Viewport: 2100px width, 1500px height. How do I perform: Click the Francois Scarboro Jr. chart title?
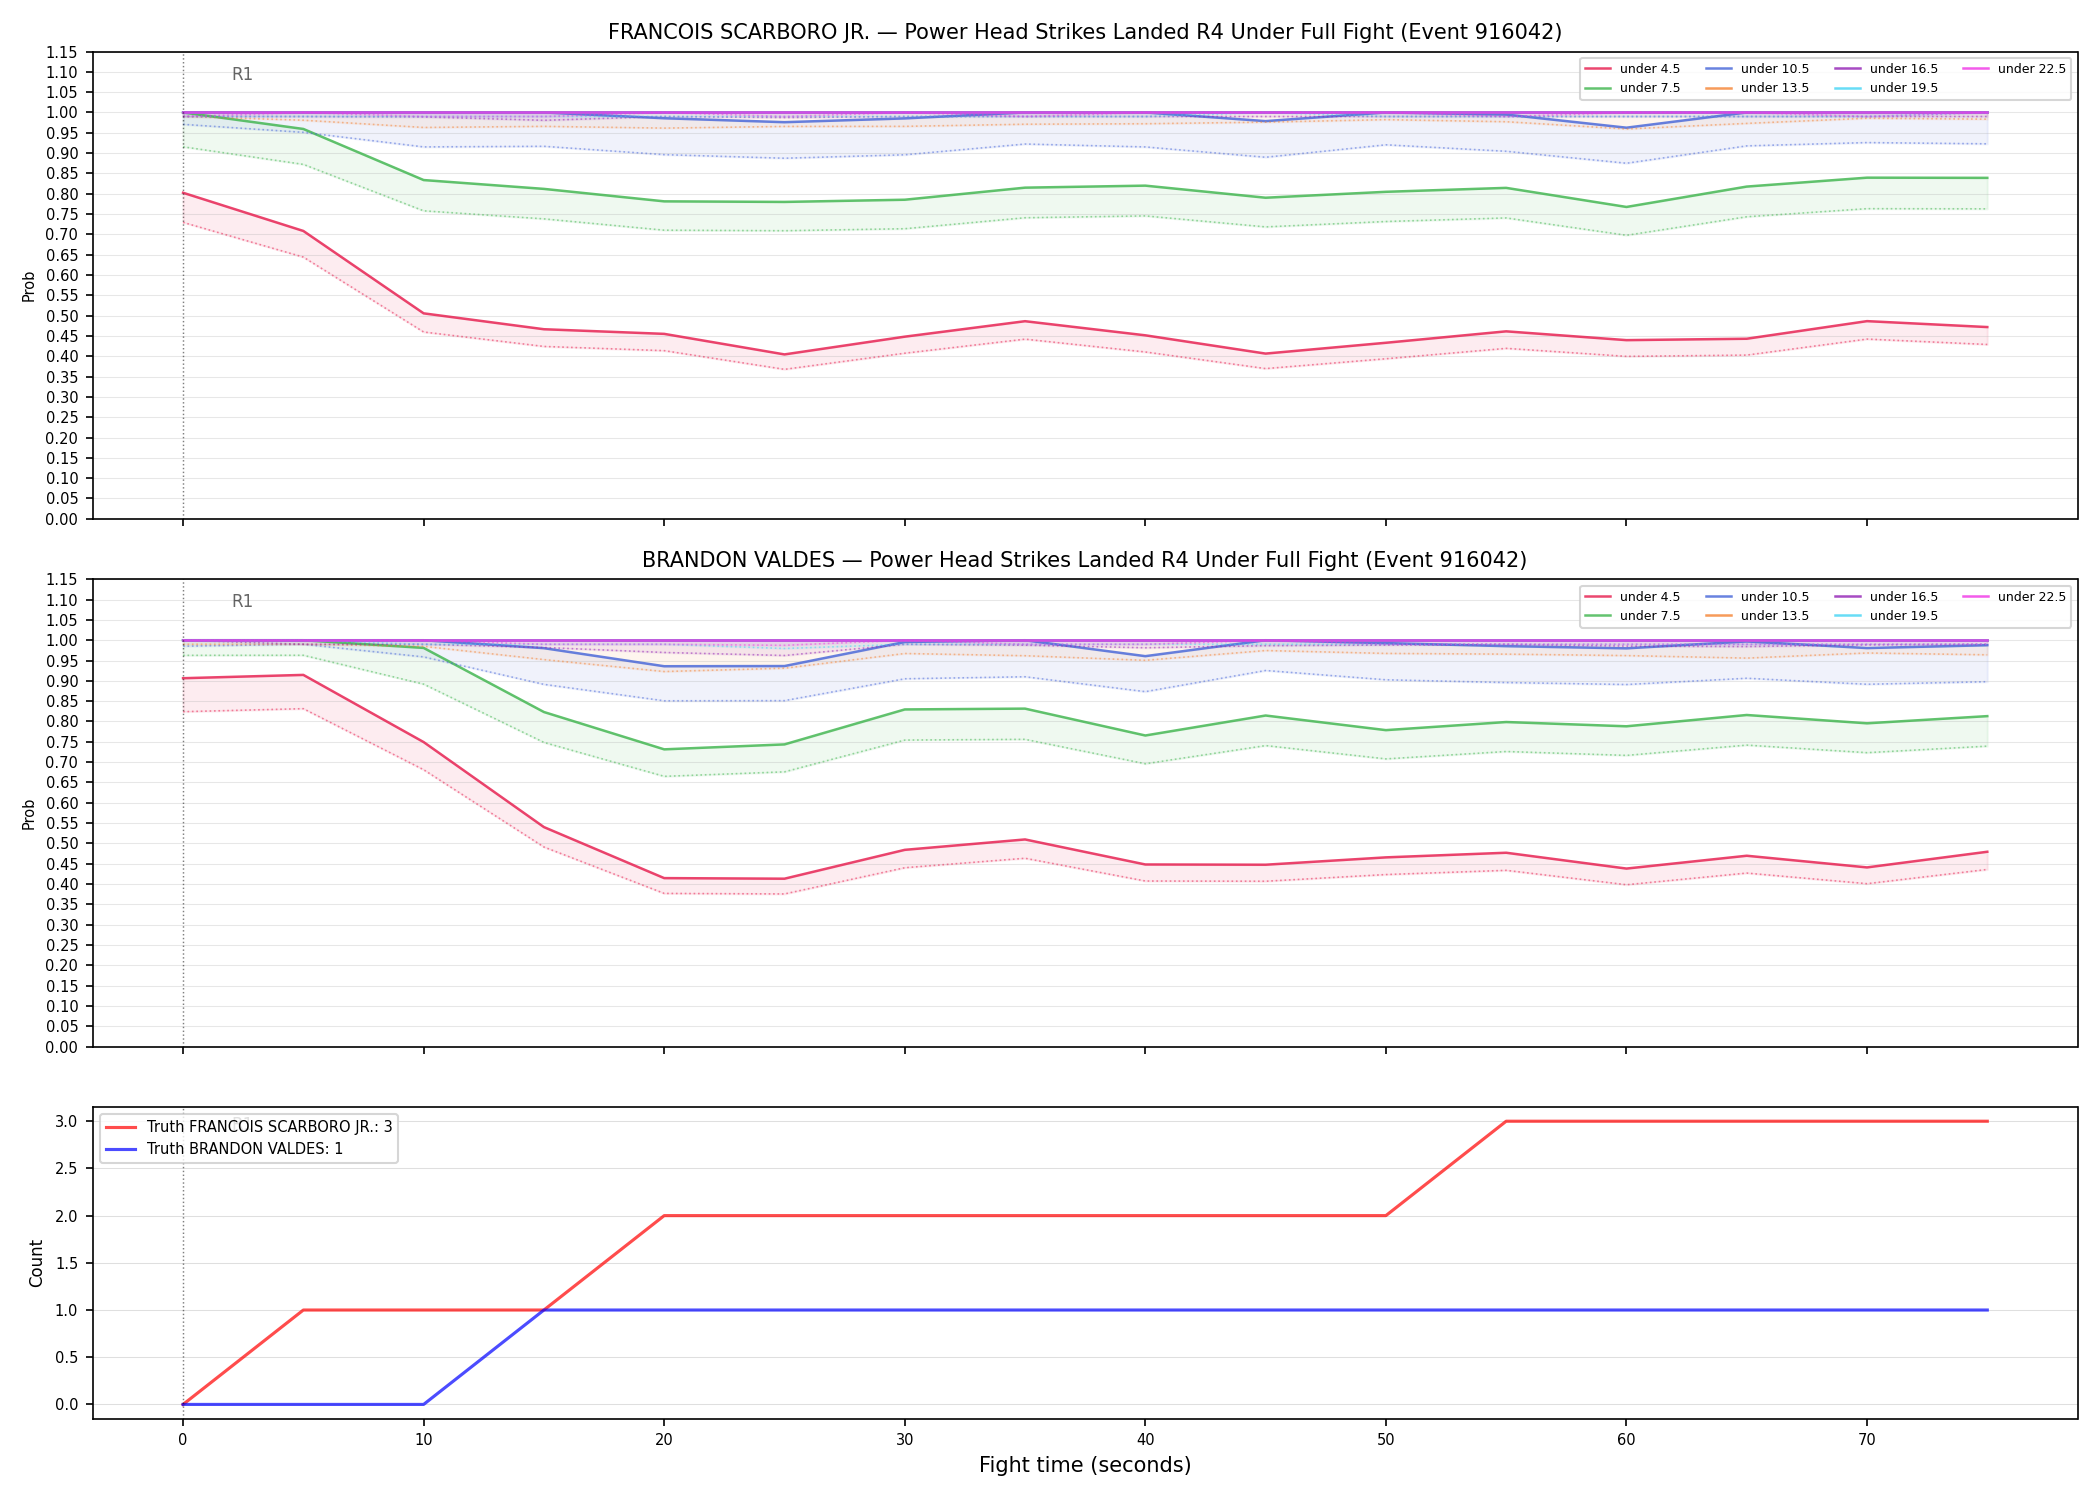tap(1084, 32)
